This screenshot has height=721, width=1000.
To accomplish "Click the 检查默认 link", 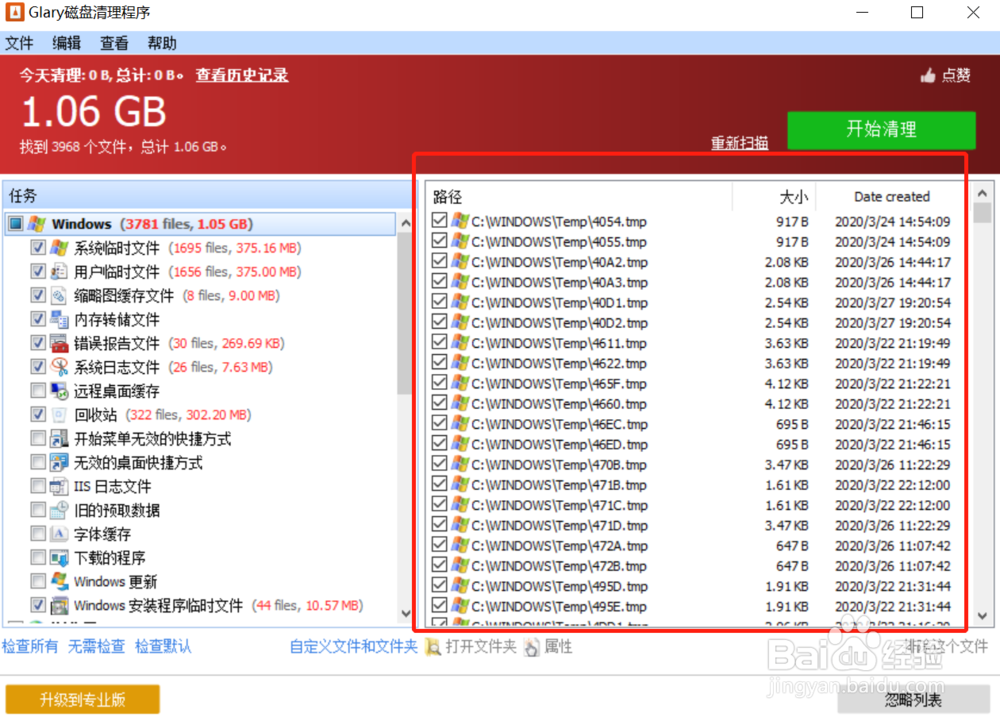I will [163, 646].
